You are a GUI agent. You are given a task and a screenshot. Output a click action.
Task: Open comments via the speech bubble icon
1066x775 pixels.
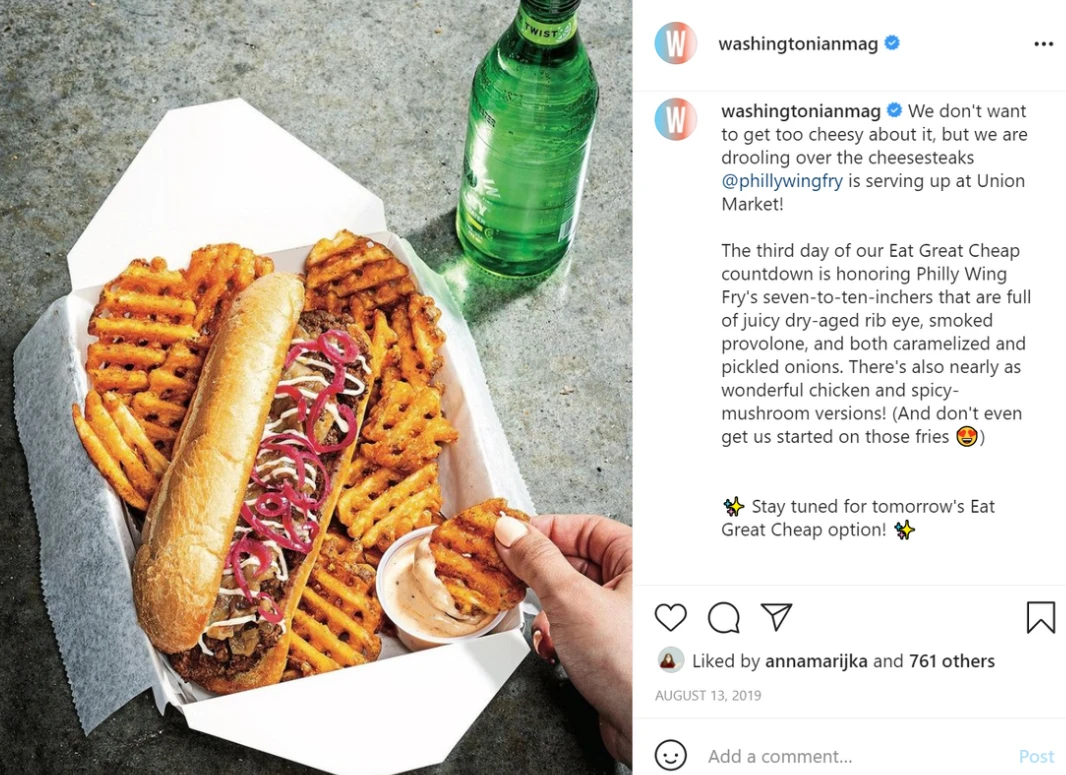pyautogui.click(x=723, y=617)
